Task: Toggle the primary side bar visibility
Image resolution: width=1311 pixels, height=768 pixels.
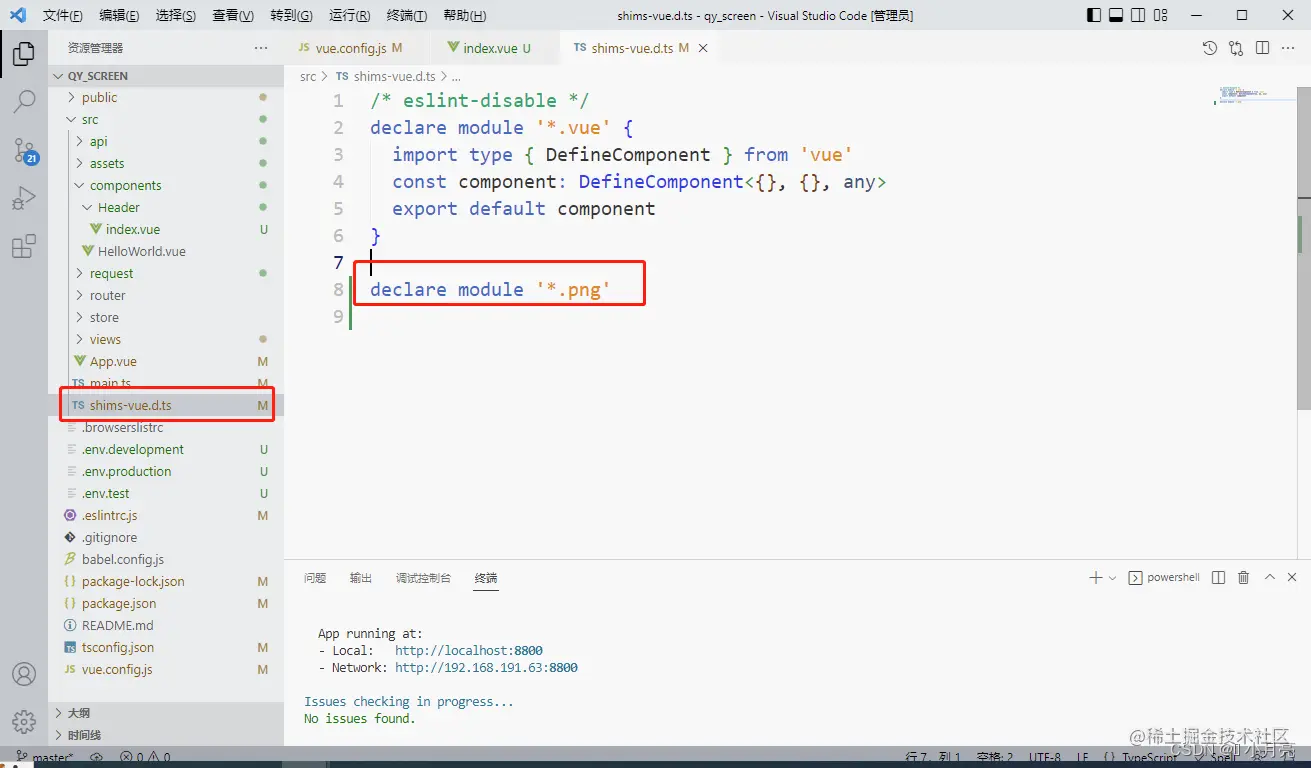Action: tap(1093, 15)
